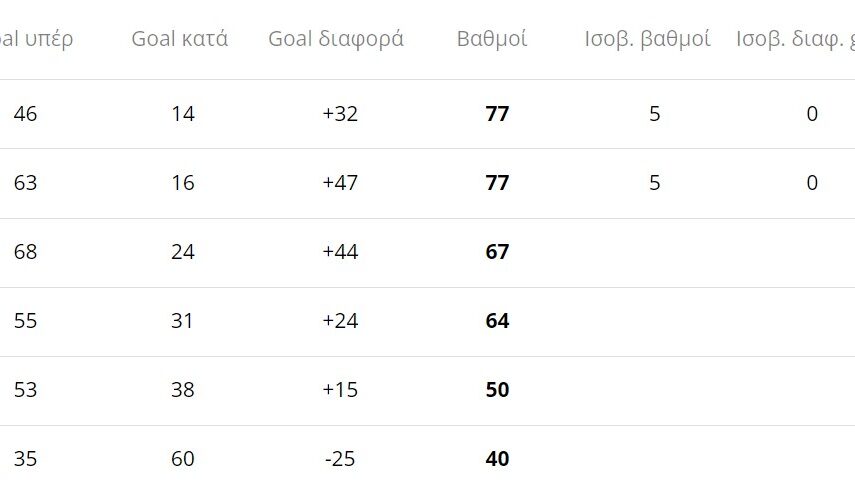Click the 'Goal διαφορά' column header
855x493 pixels.
(336, 40)
